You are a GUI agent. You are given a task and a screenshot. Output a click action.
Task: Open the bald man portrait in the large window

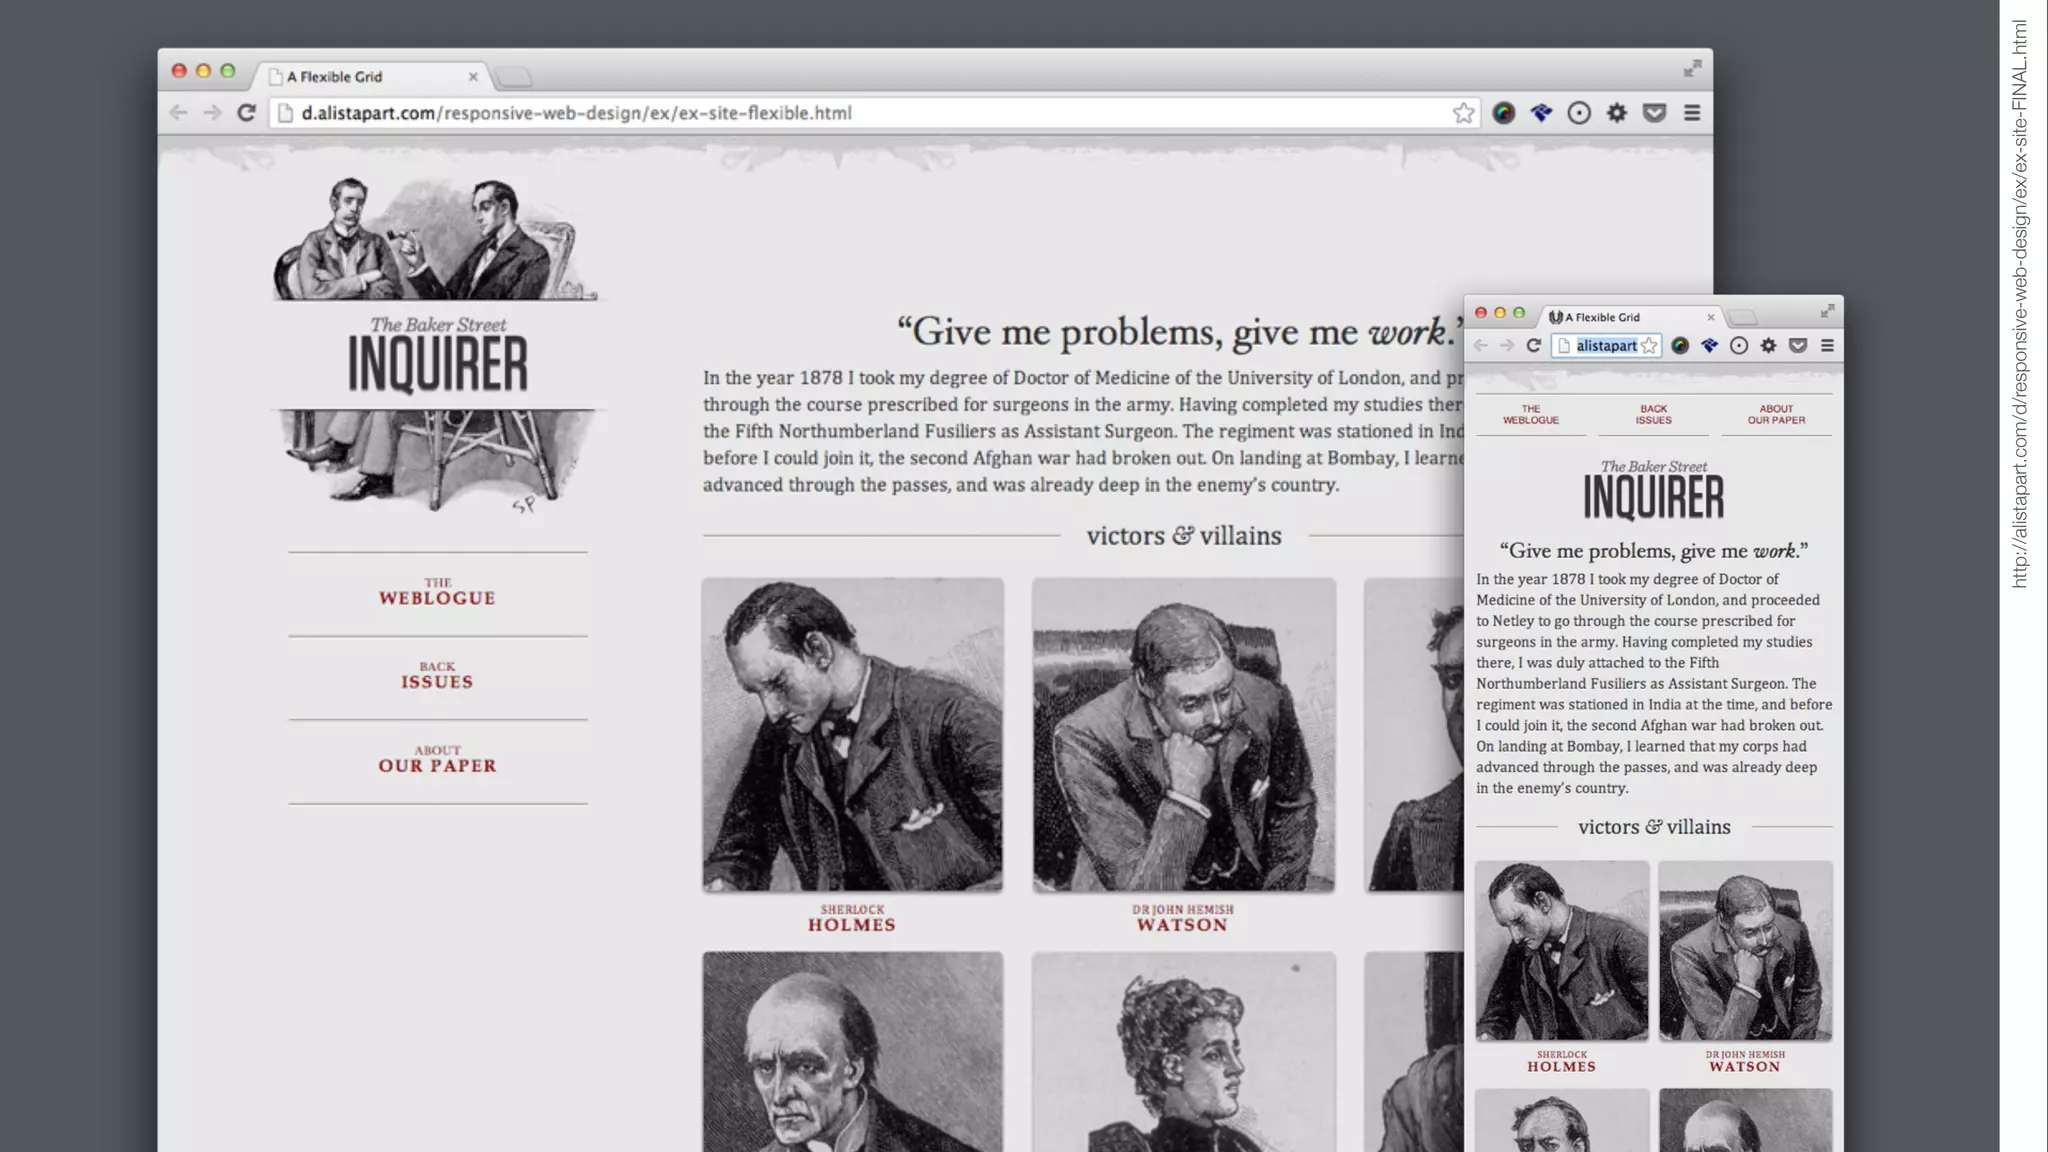coord(852,1051)
